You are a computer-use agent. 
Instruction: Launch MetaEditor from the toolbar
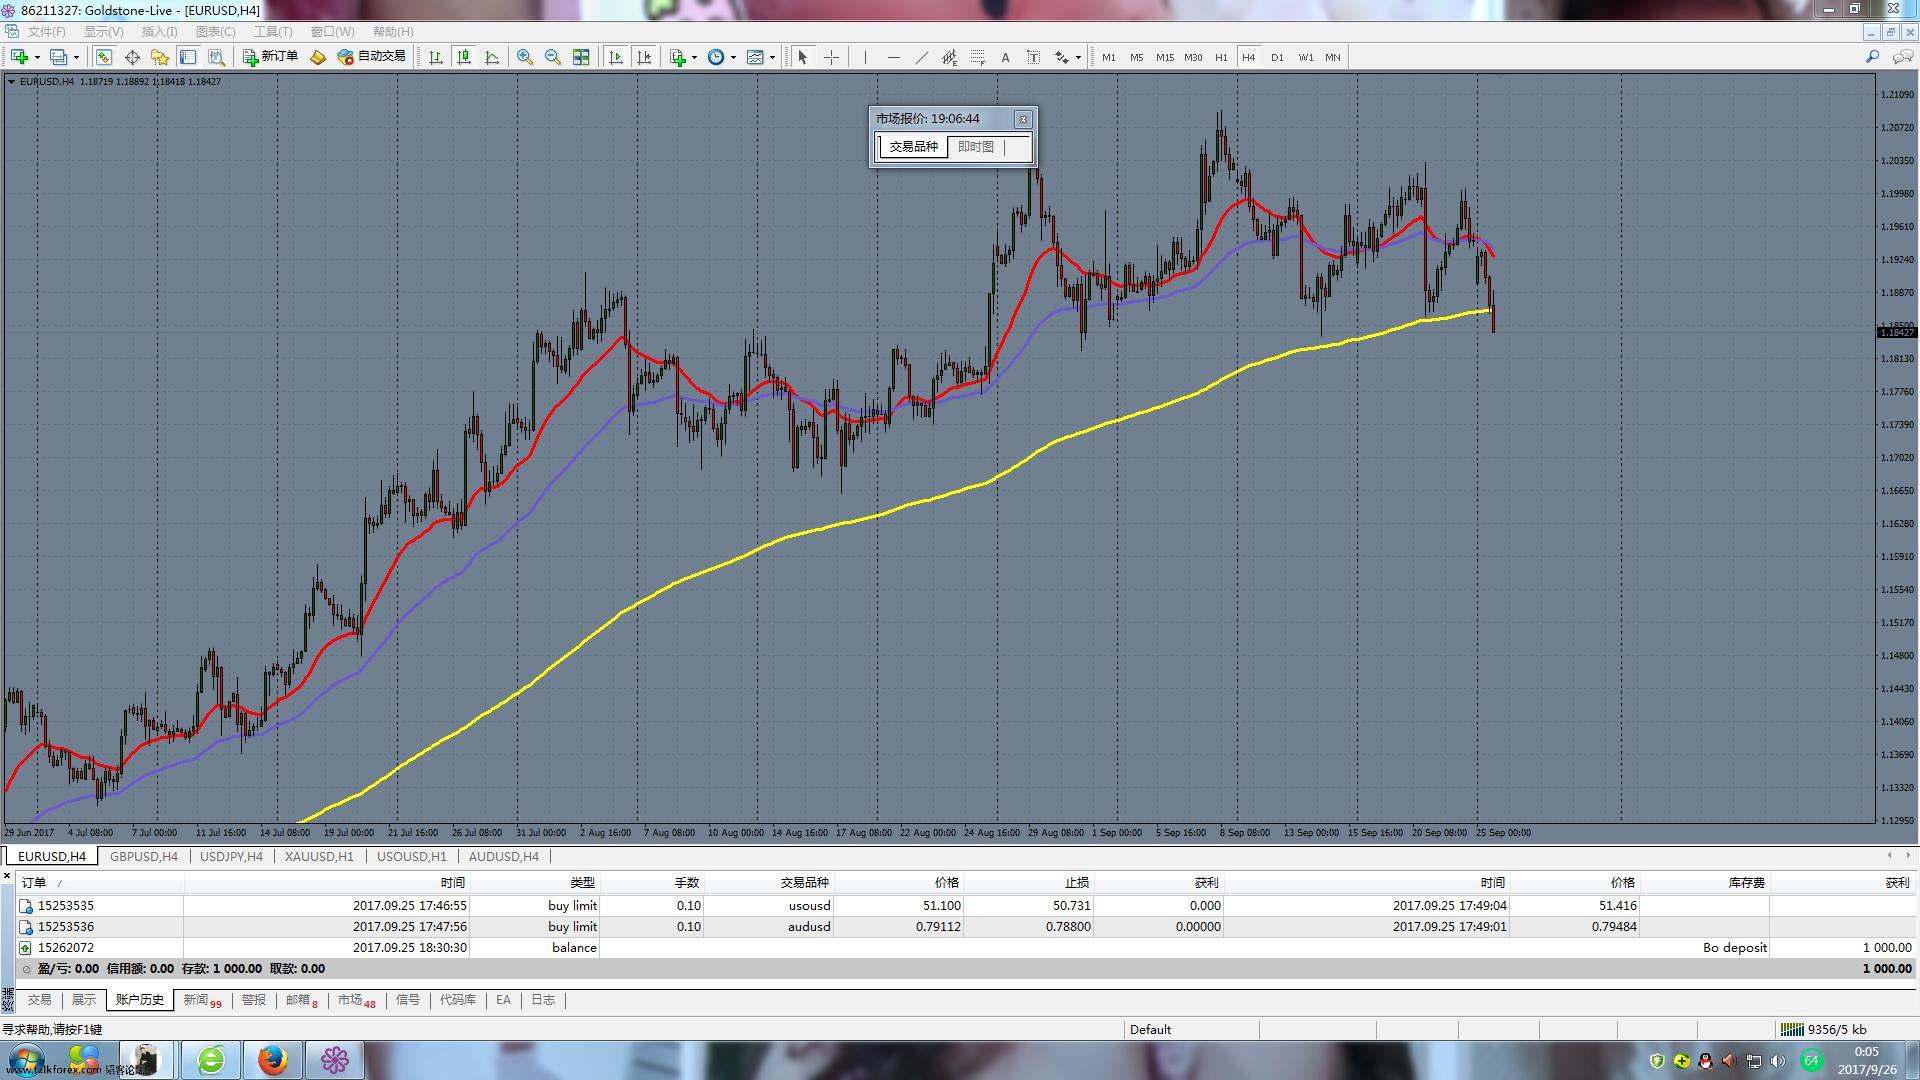coord(318,57)
